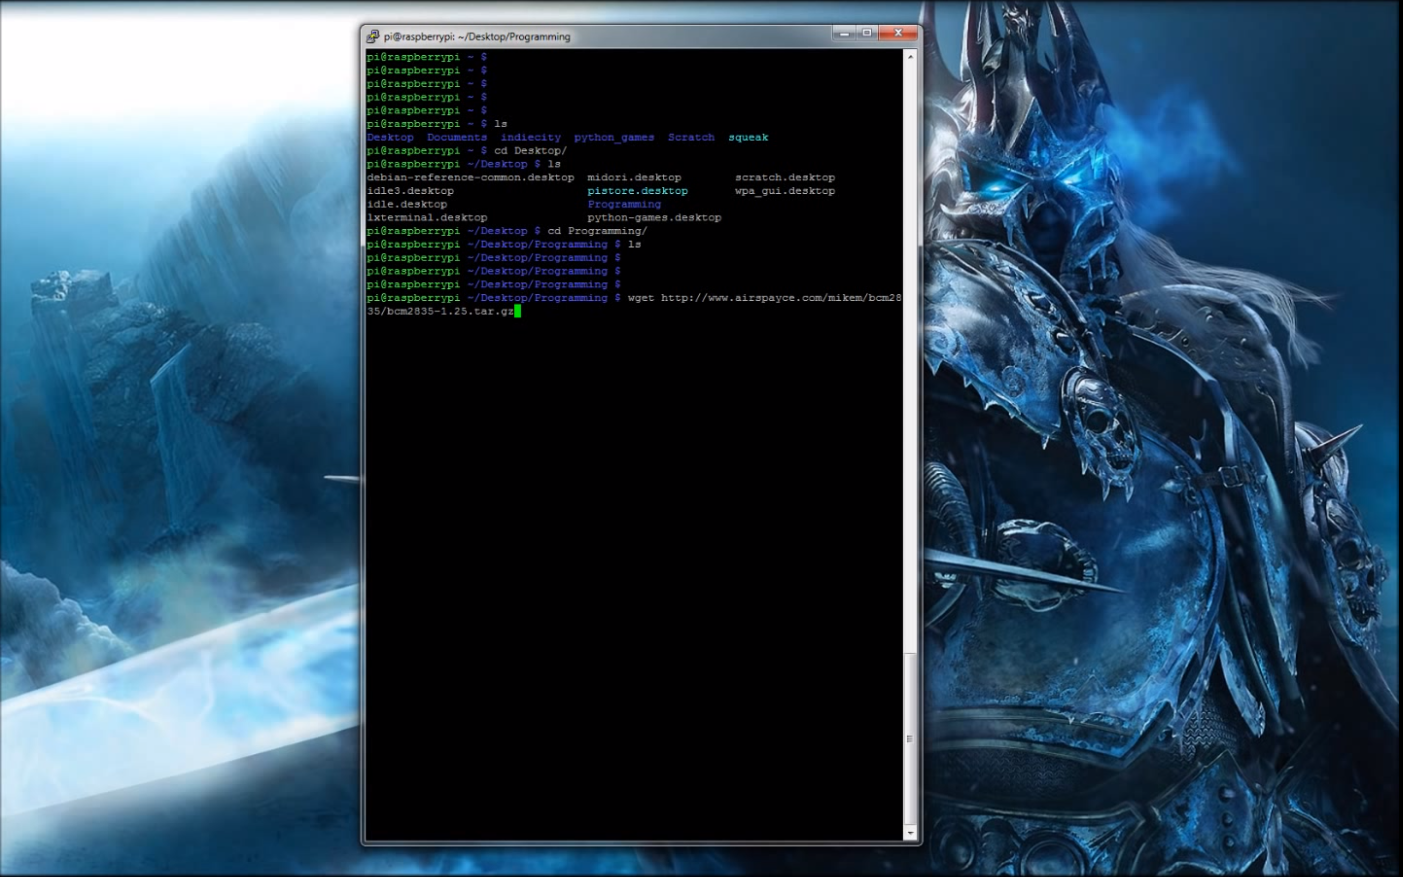Click the vertical scrollbar thumb in the terminal
This screenshot has width=1403, height=877.
(910, 738)
